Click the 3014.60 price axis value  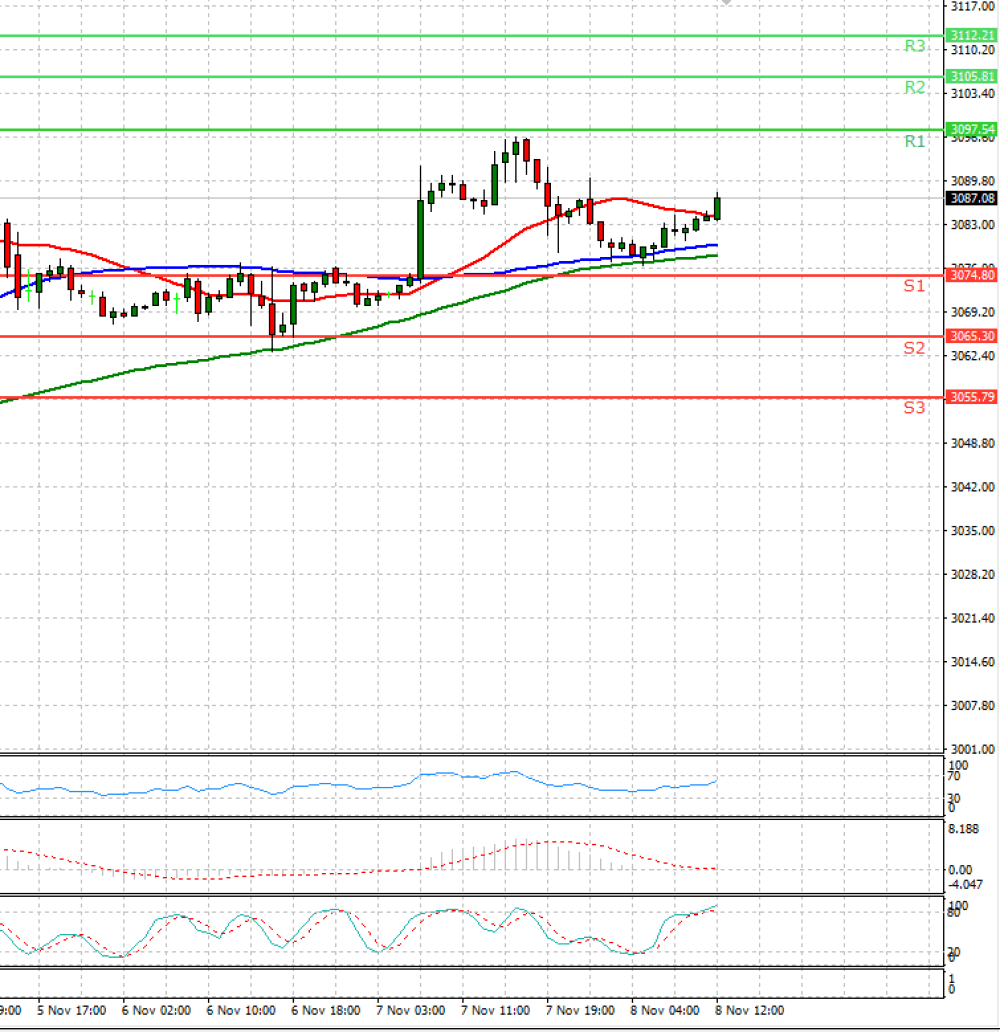tap(973, 662)
